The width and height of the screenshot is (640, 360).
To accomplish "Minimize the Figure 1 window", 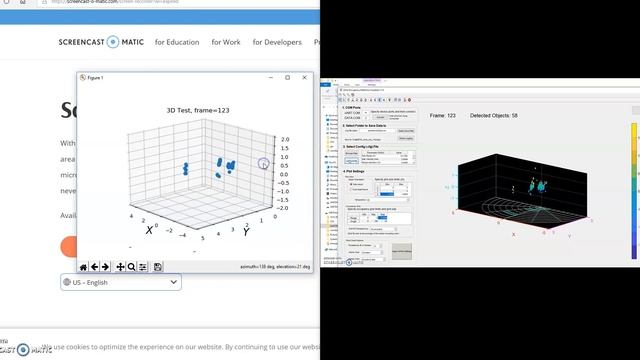I will (x=271, y=78).
